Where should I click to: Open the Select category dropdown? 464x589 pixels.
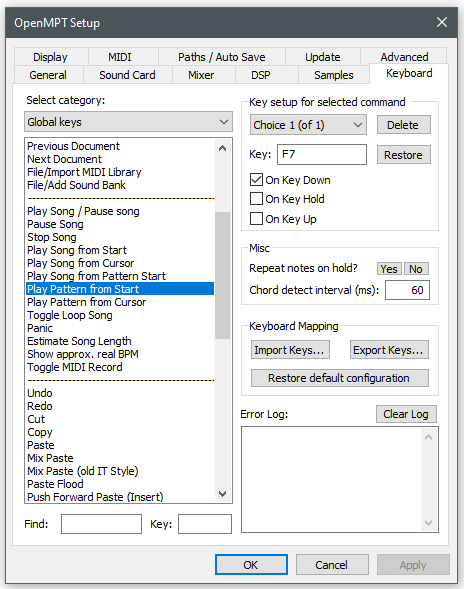tap(128, 122)
